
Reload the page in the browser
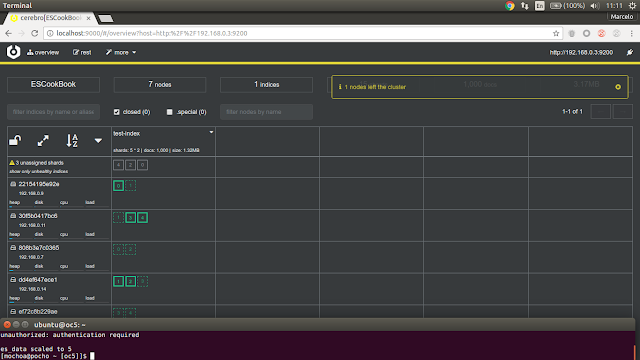click(35, 33)
